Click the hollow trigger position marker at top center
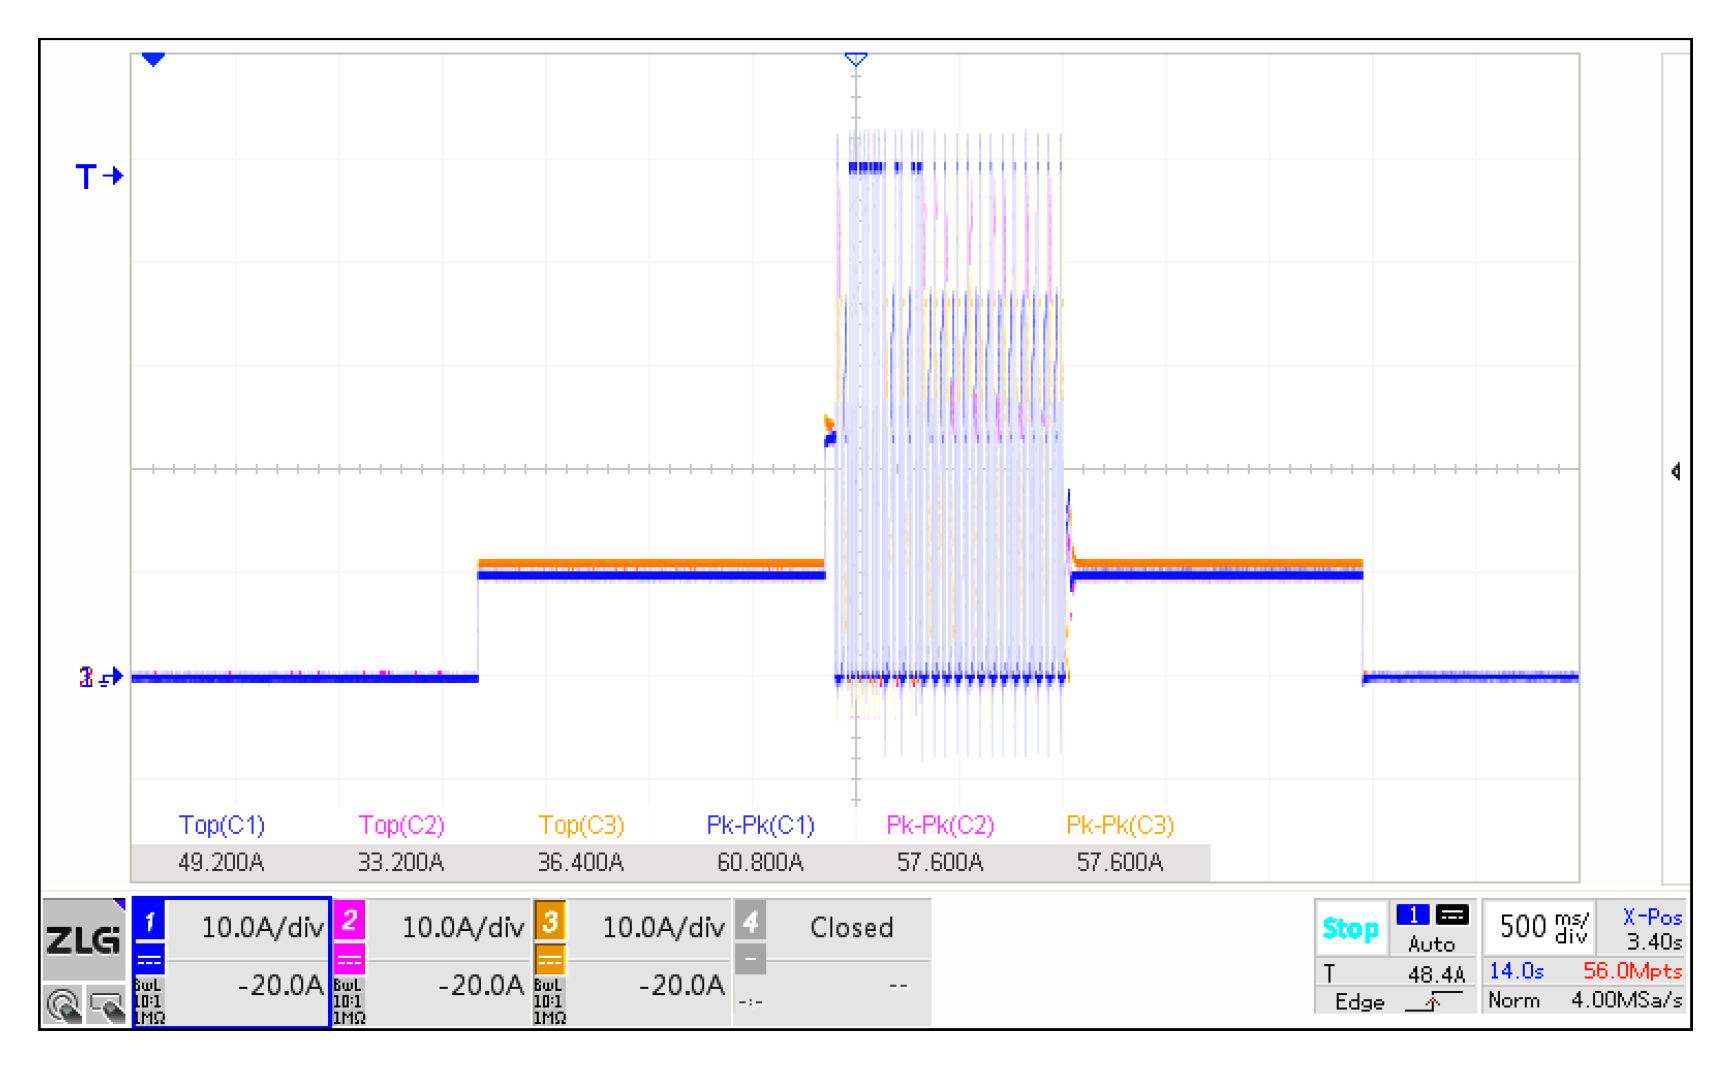 (x=856, y=60)
